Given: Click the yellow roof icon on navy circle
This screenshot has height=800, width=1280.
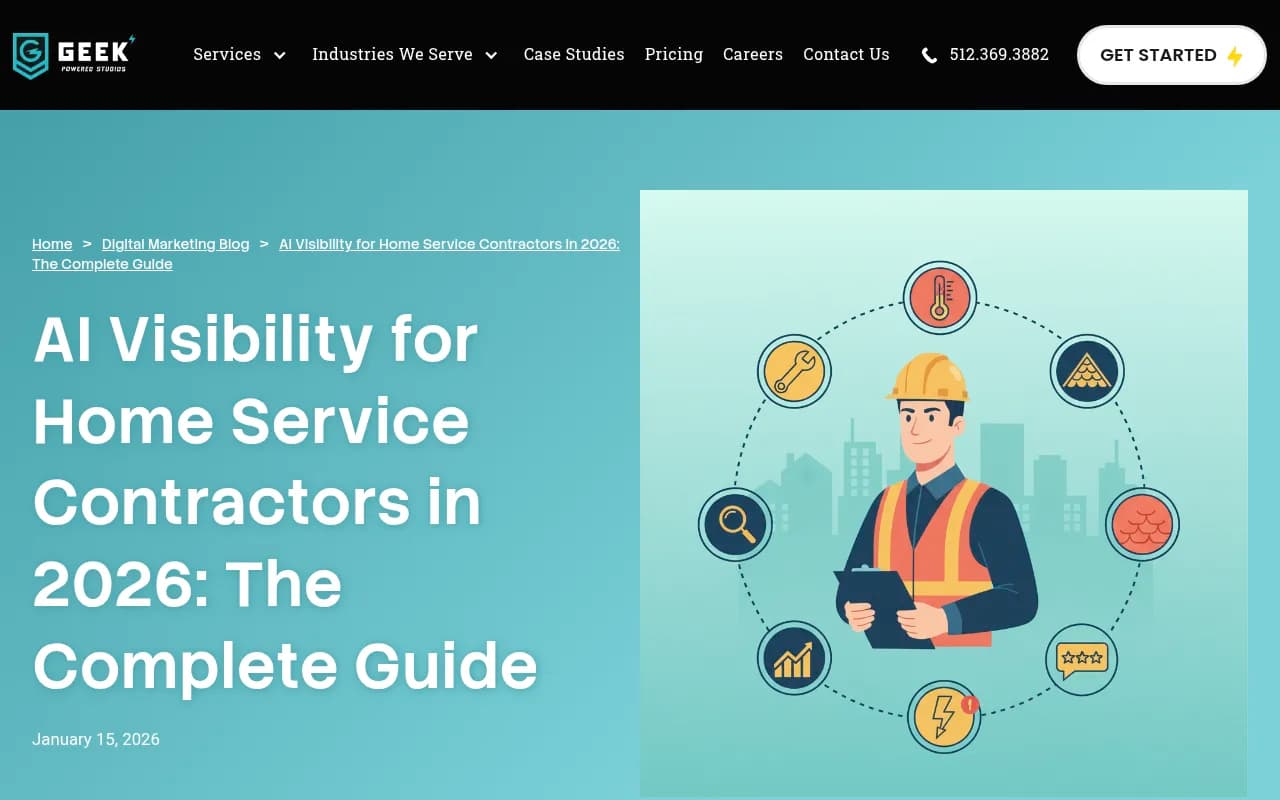Looking at the screenshot, I should point(1087,372).
